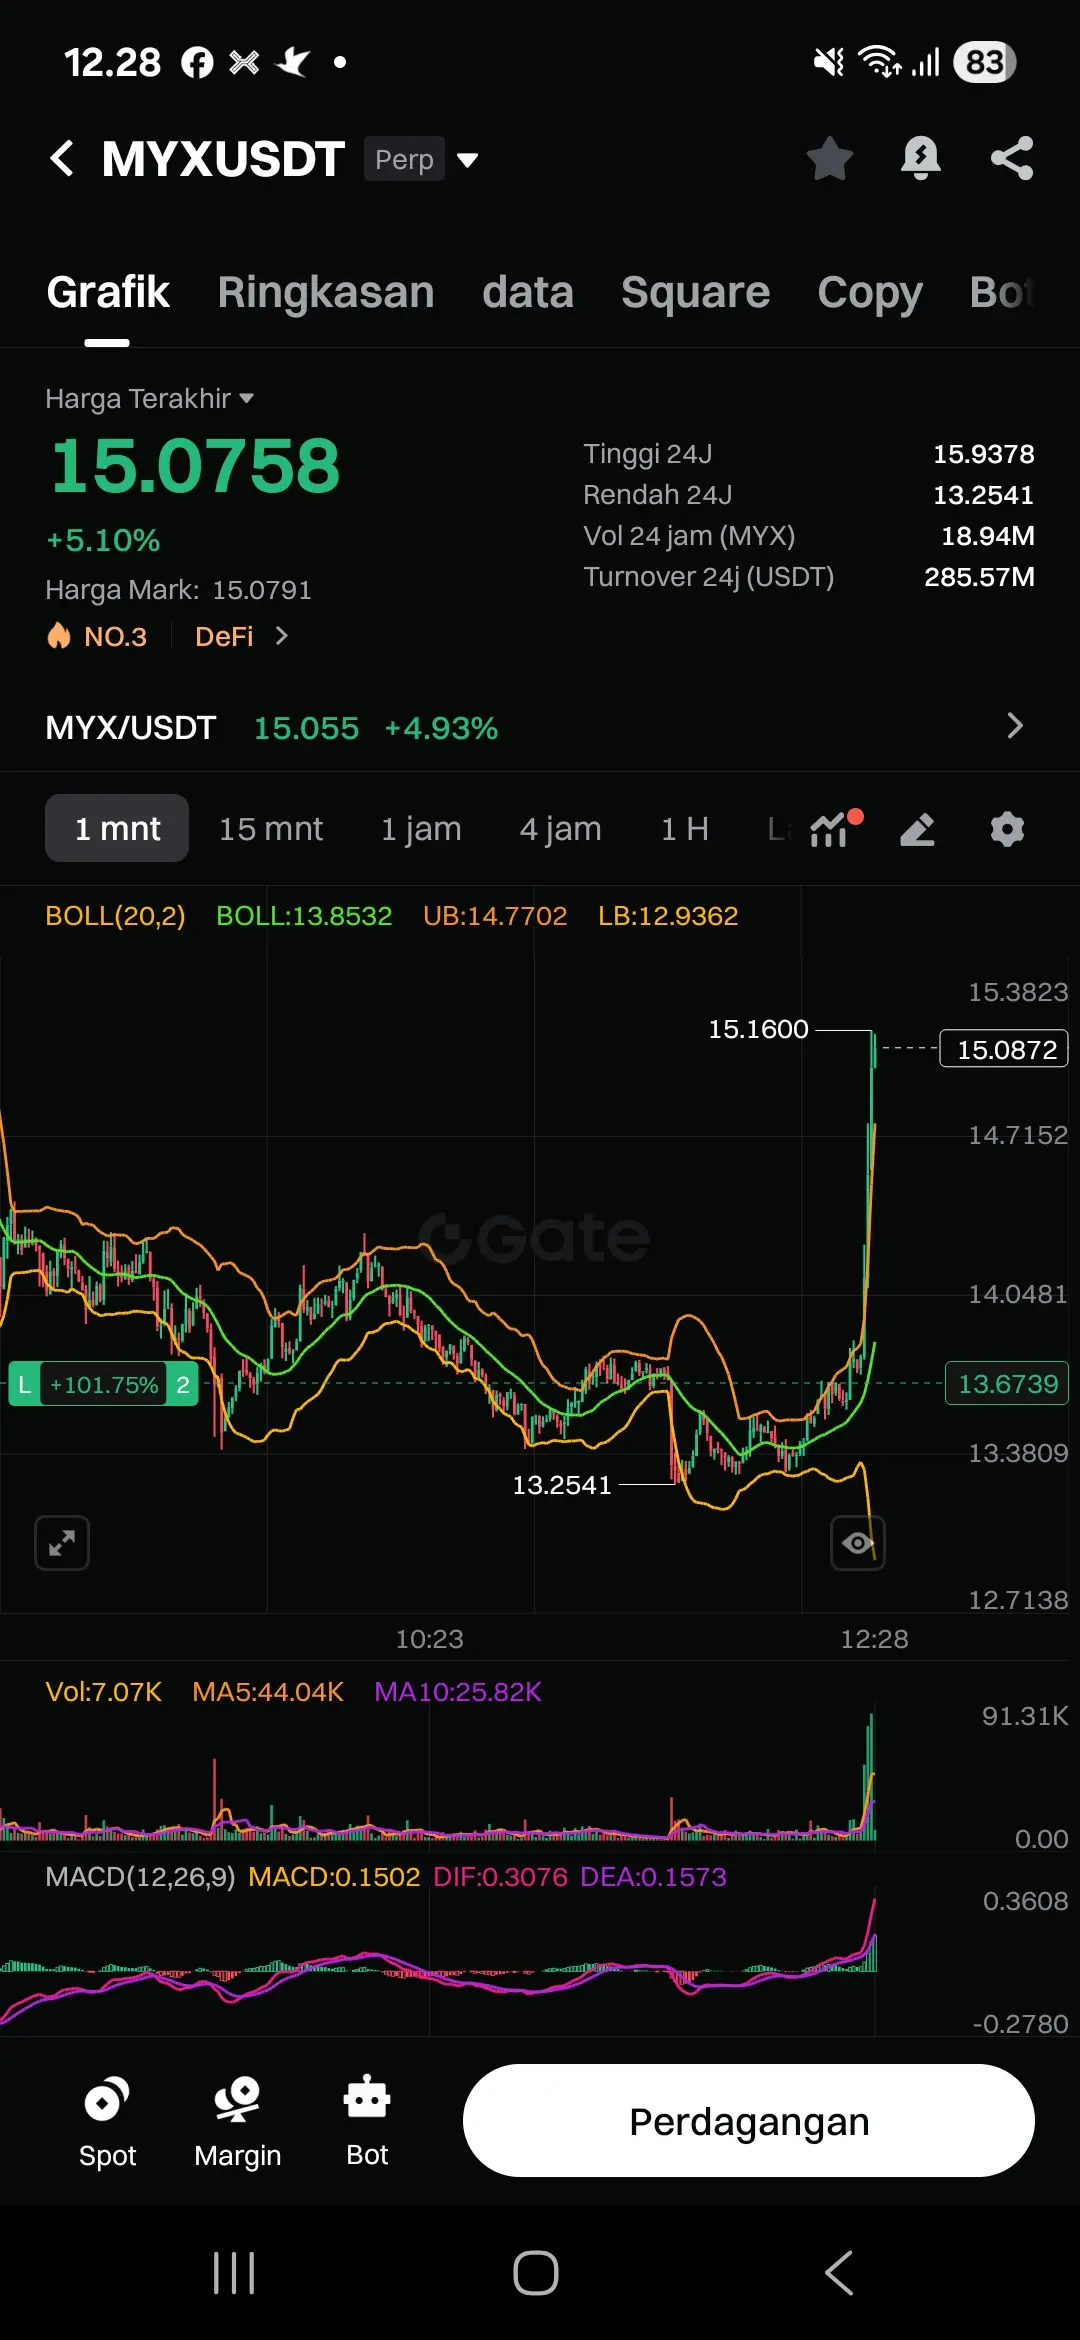Image resolution: width=1080 pixels, height=2340 pixels.
Task: Expand the Harga Terakhir price type dropdown
Action: click(149, 399)
